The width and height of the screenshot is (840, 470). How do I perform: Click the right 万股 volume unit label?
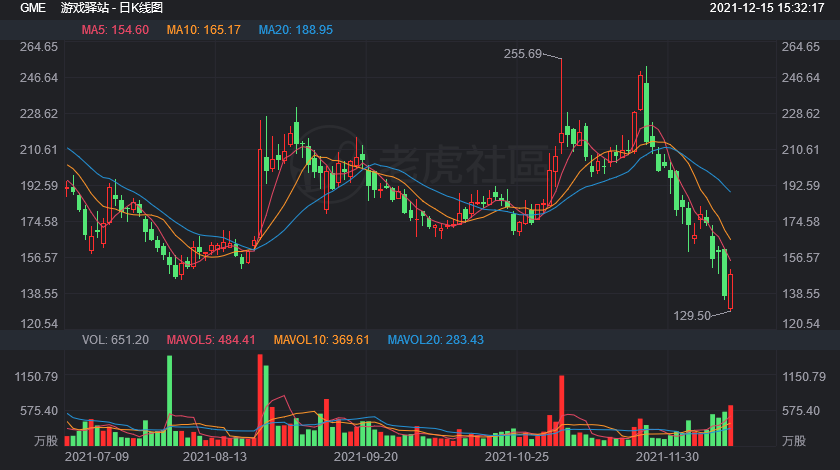(794, 441)
